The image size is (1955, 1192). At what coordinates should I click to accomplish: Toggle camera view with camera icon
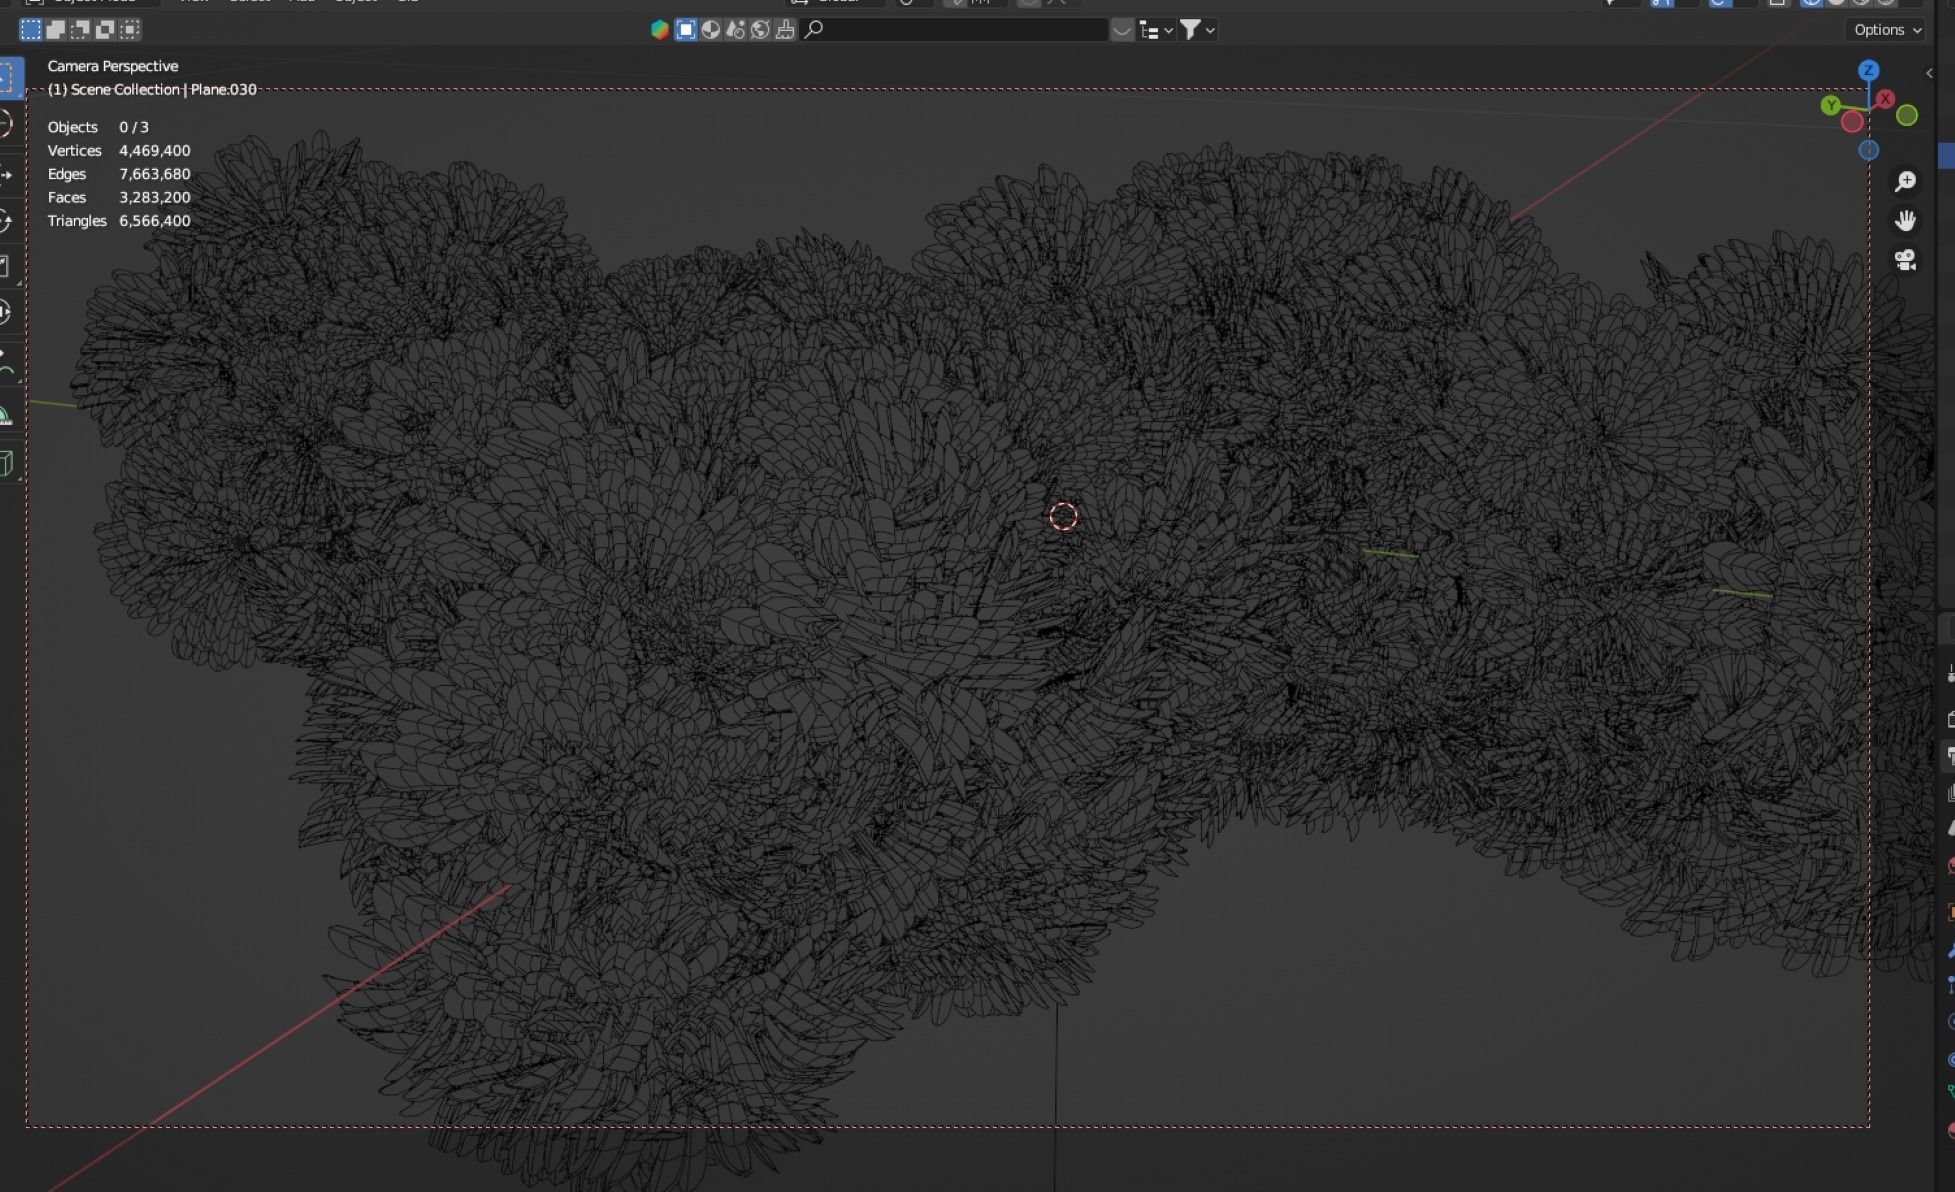point(1905,260)
